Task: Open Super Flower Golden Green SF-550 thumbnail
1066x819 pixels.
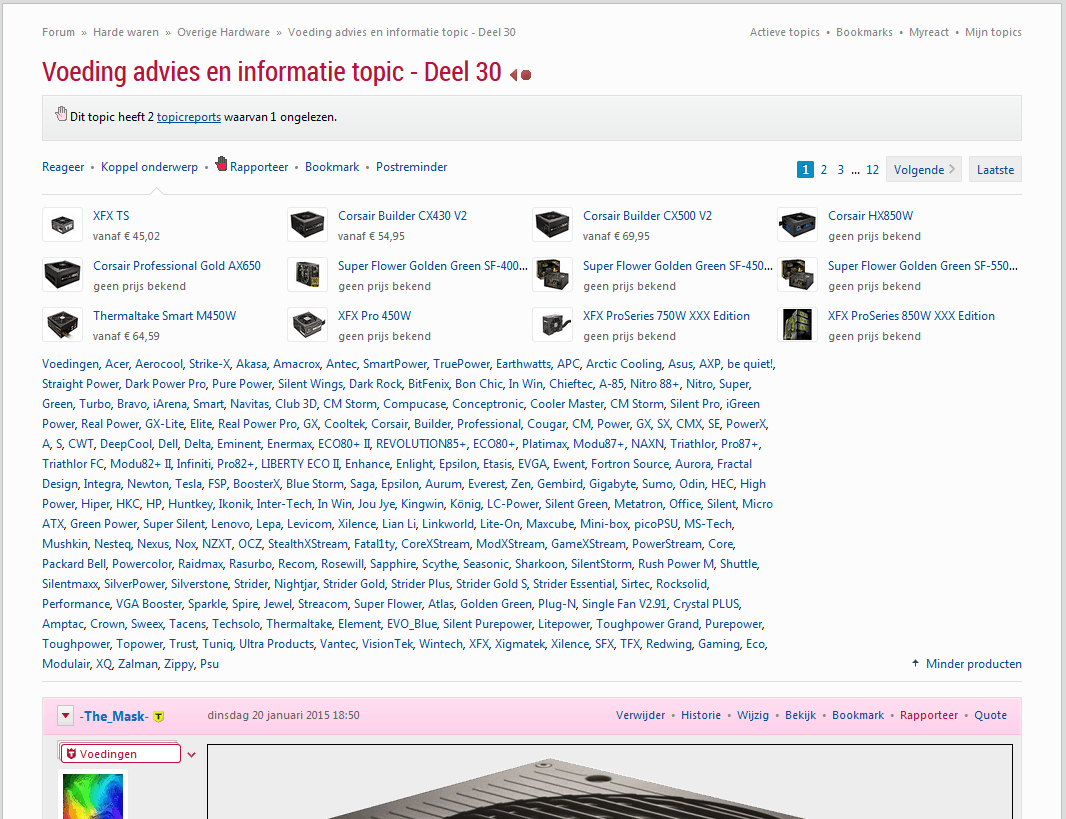Action: (797, 275)
